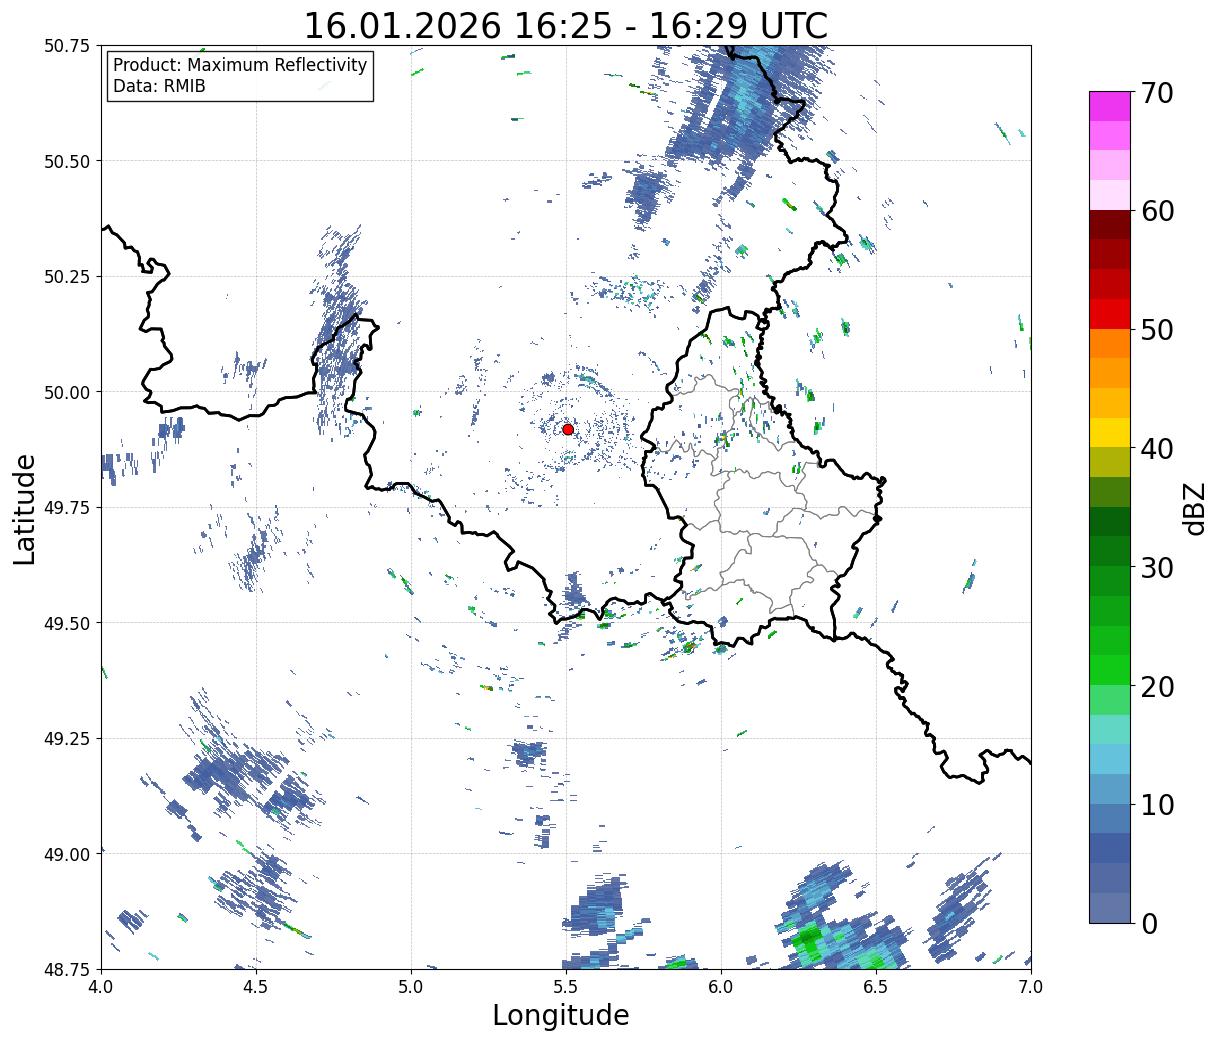1219x1040 pixels.
Task: Click the latitude tick label 50.25
Action: pos(67,277)
